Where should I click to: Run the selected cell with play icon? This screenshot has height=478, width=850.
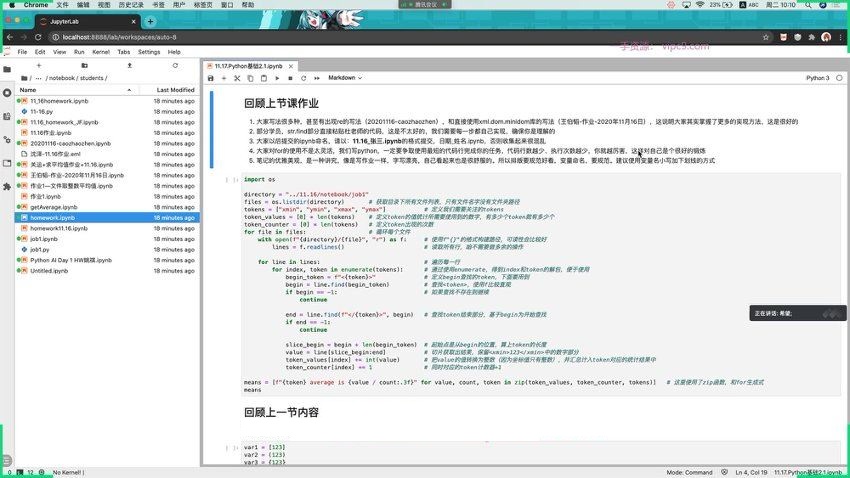[277, 77]
